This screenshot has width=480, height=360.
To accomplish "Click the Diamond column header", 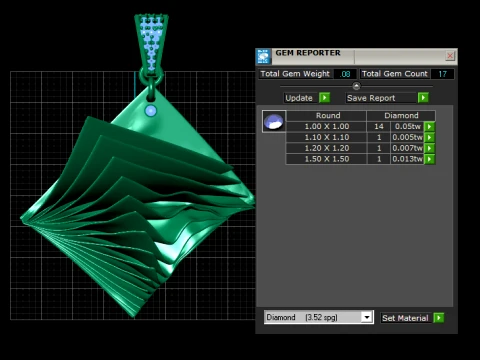I will [401, 116].
